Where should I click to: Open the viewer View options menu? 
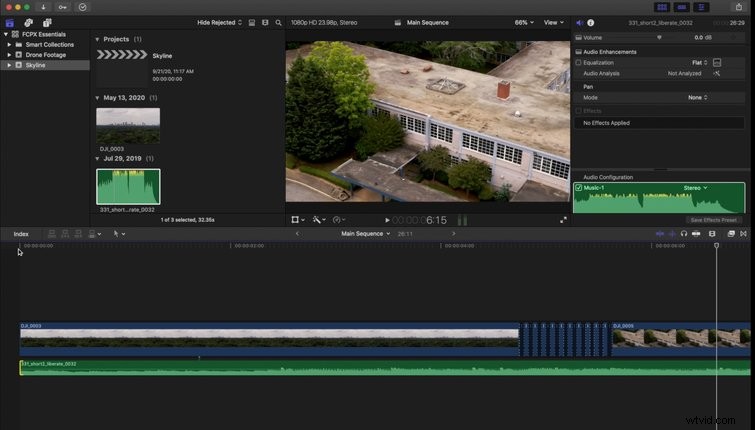(x=554, y=23)
